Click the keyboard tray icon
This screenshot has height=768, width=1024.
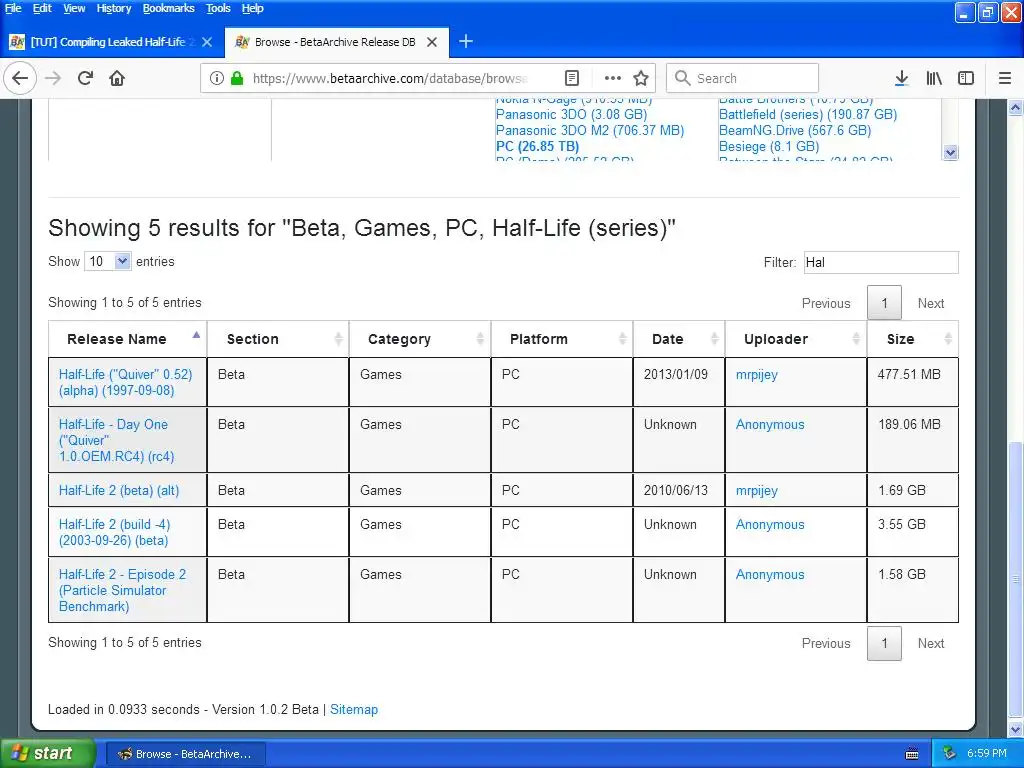point(912,754)
